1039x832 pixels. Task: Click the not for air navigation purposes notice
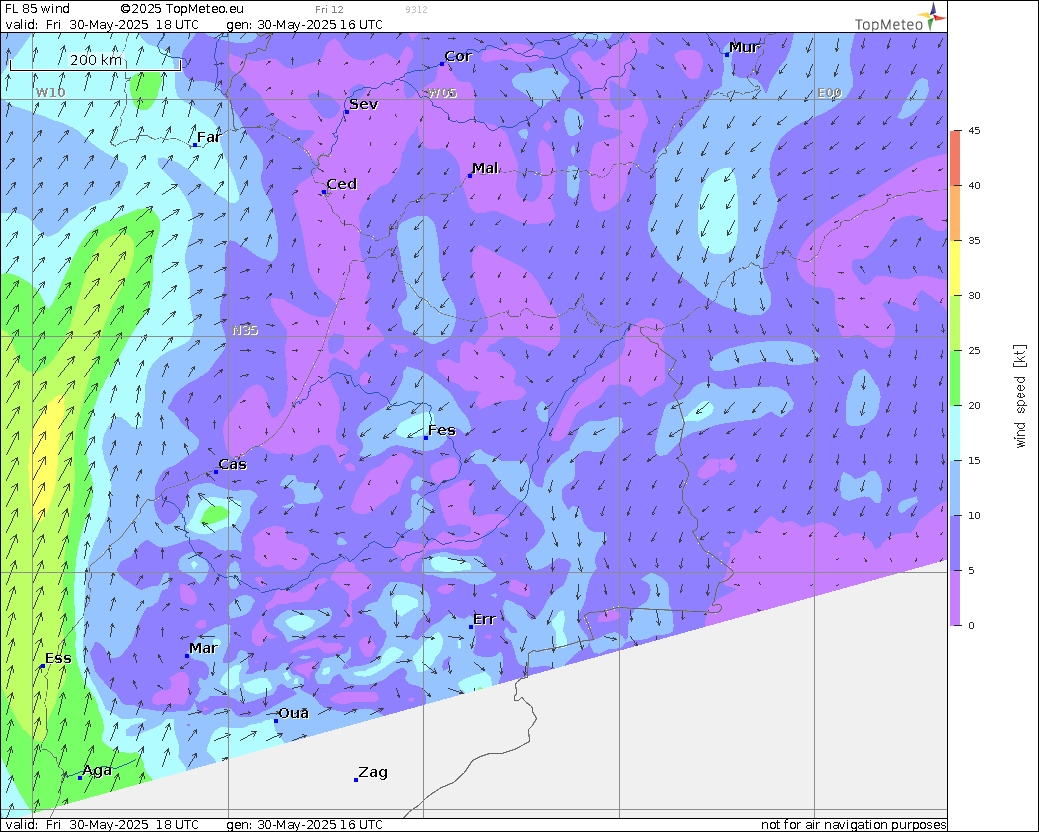tap(853, 825)
